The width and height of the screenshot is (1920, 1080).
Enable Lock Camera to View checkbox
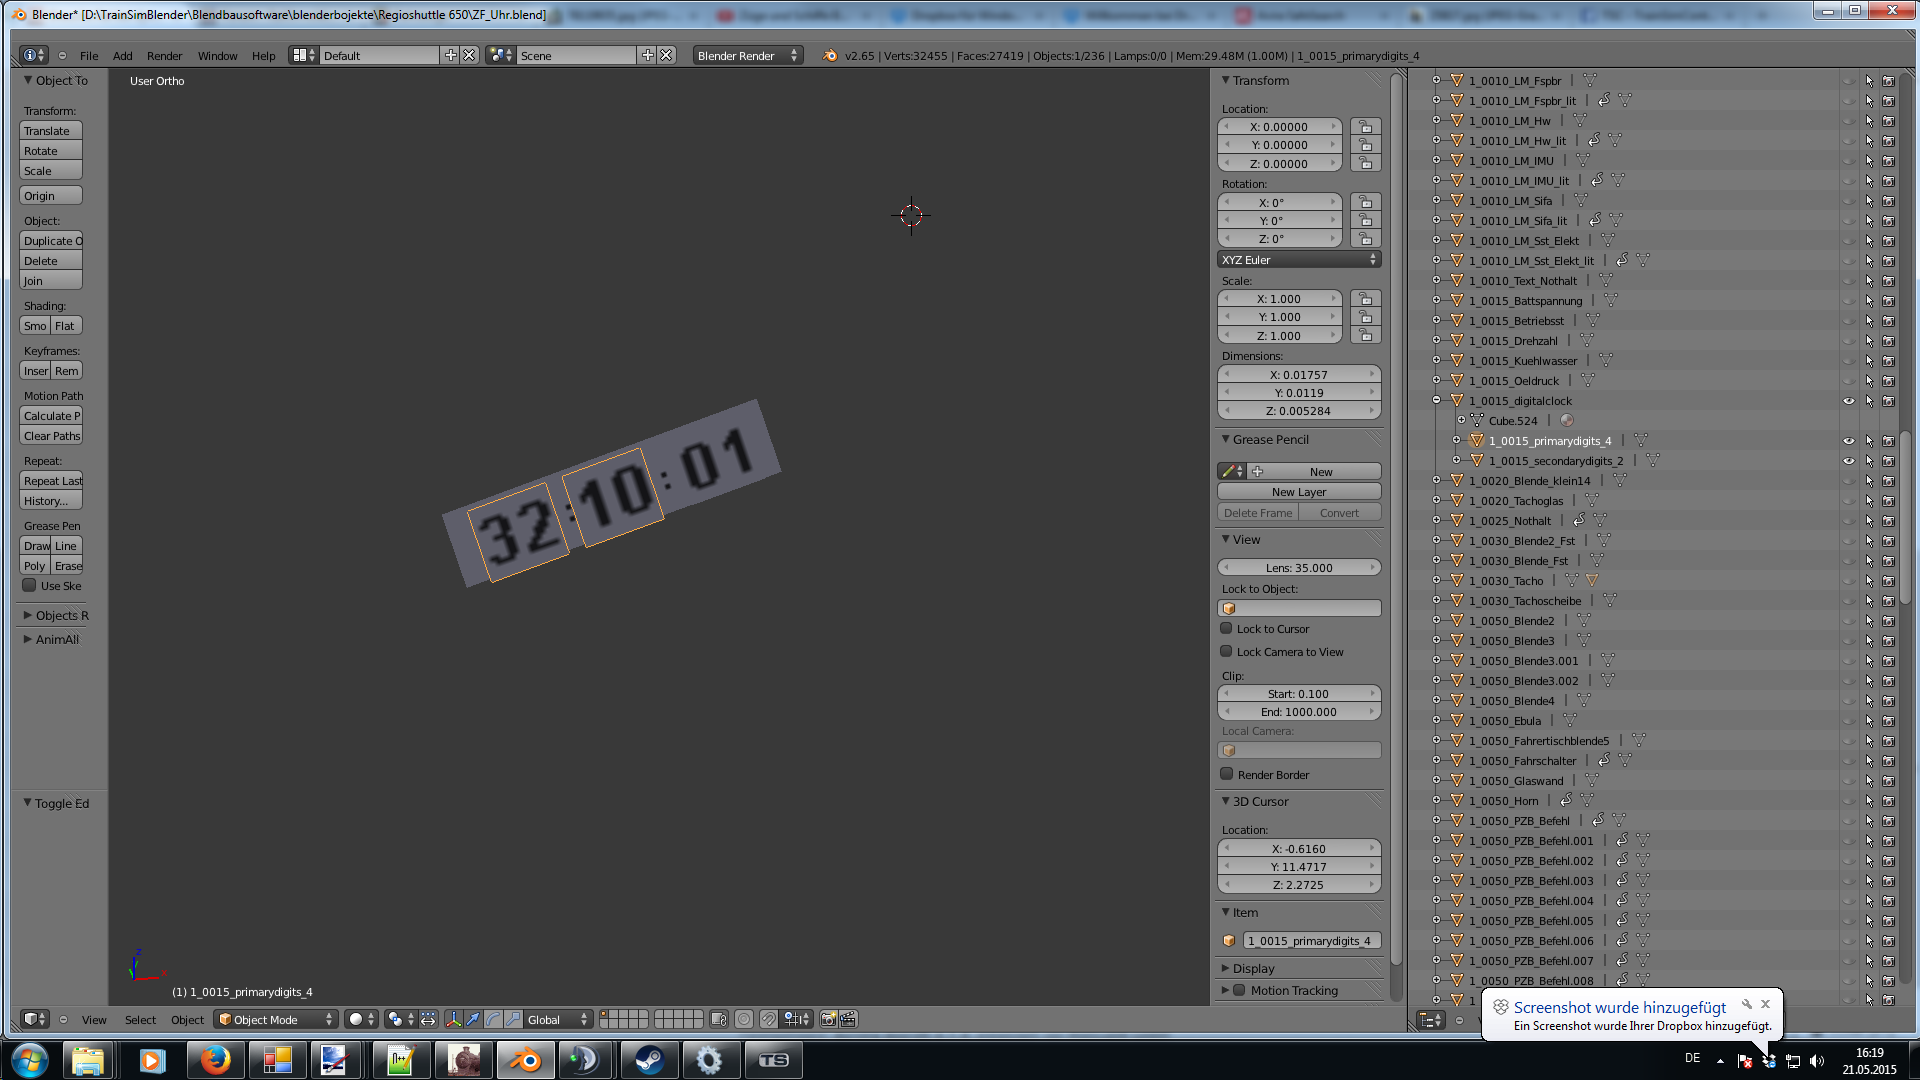click(1226, 652)
